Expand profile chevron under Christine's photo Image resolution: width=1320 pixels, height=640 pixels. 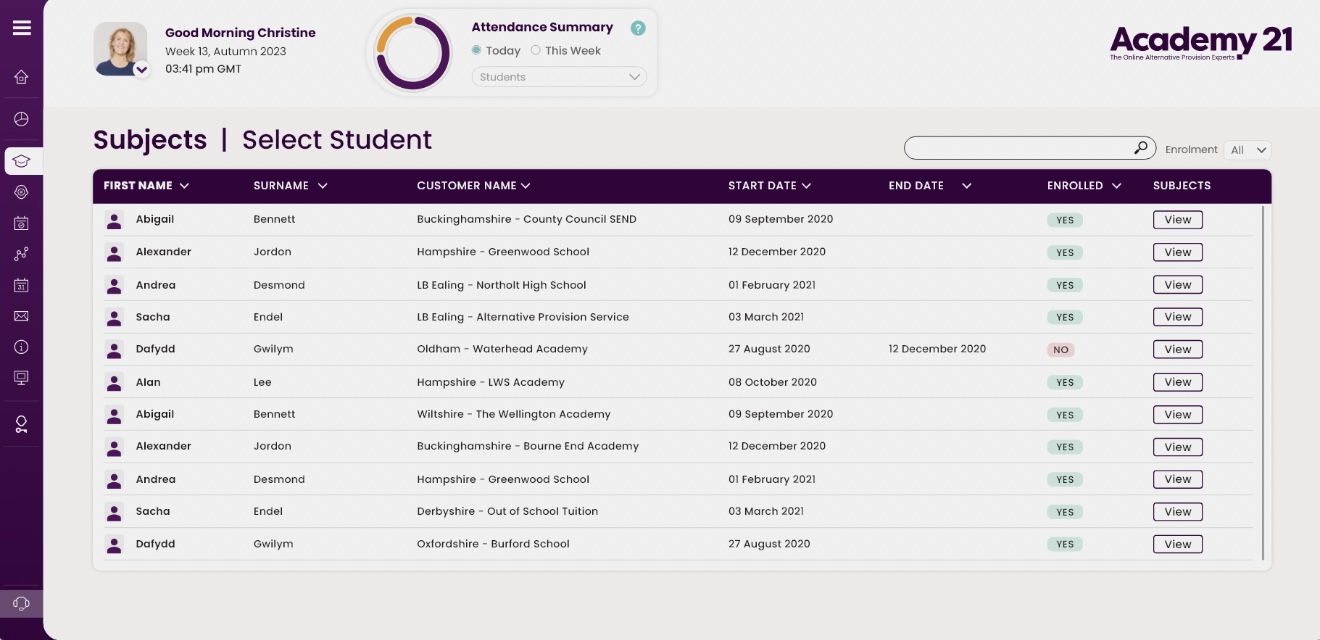[141, 69]
